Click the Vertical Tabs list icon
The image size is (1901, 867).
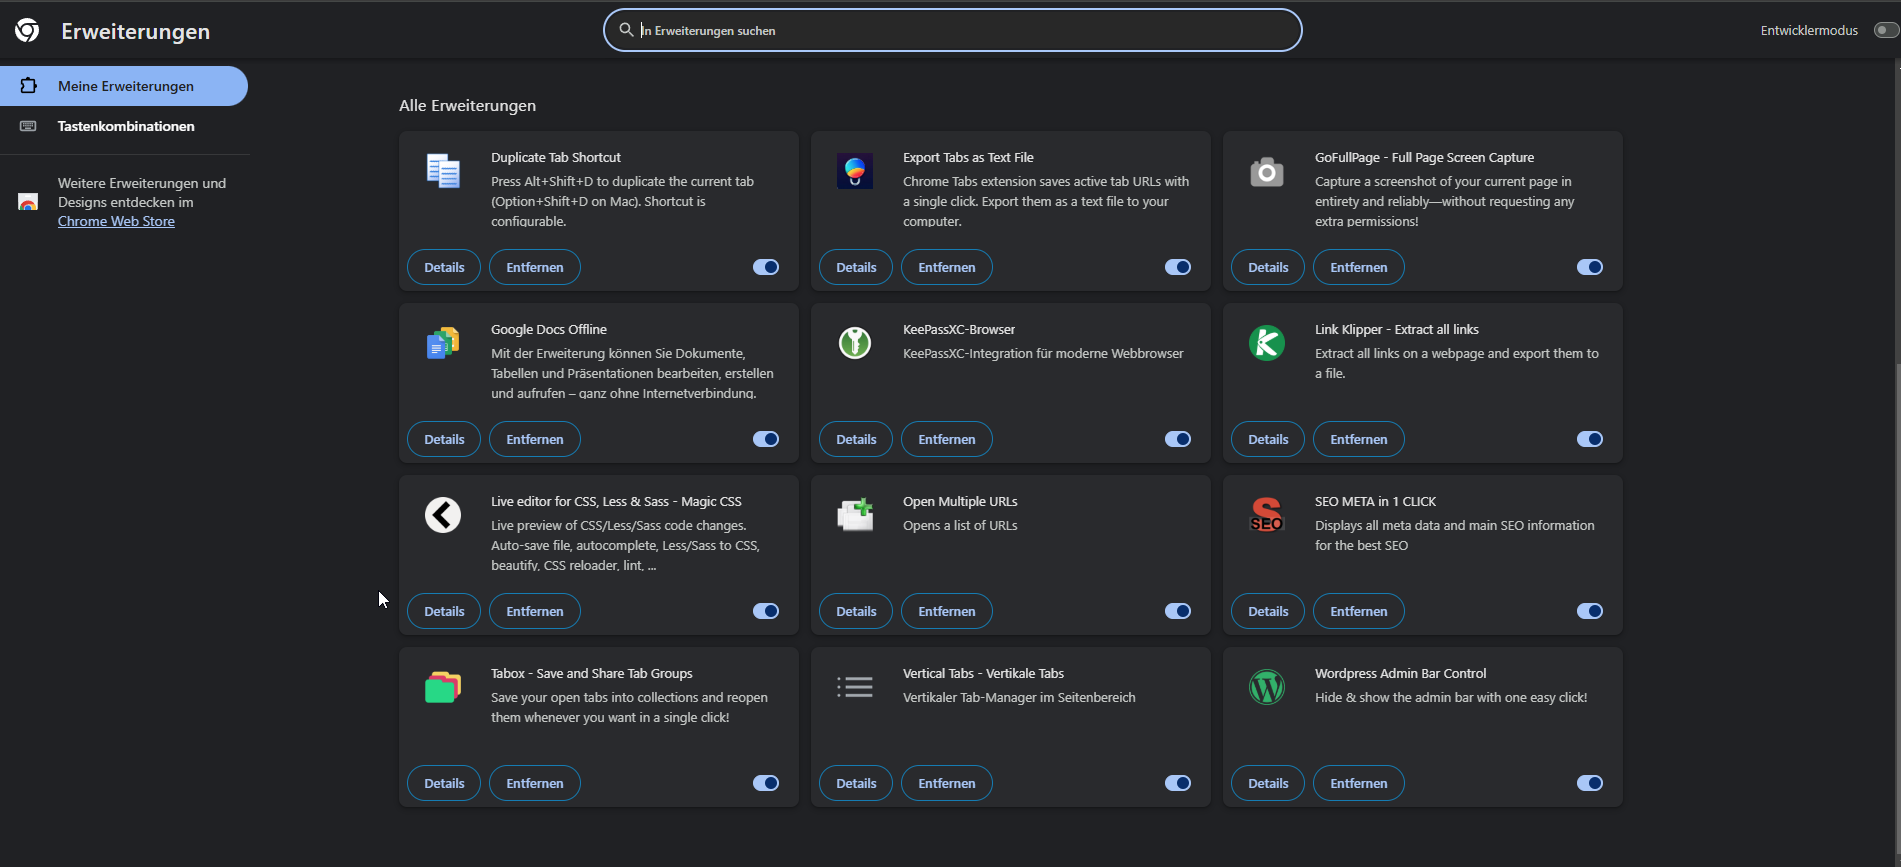click(x=855, y=687)
